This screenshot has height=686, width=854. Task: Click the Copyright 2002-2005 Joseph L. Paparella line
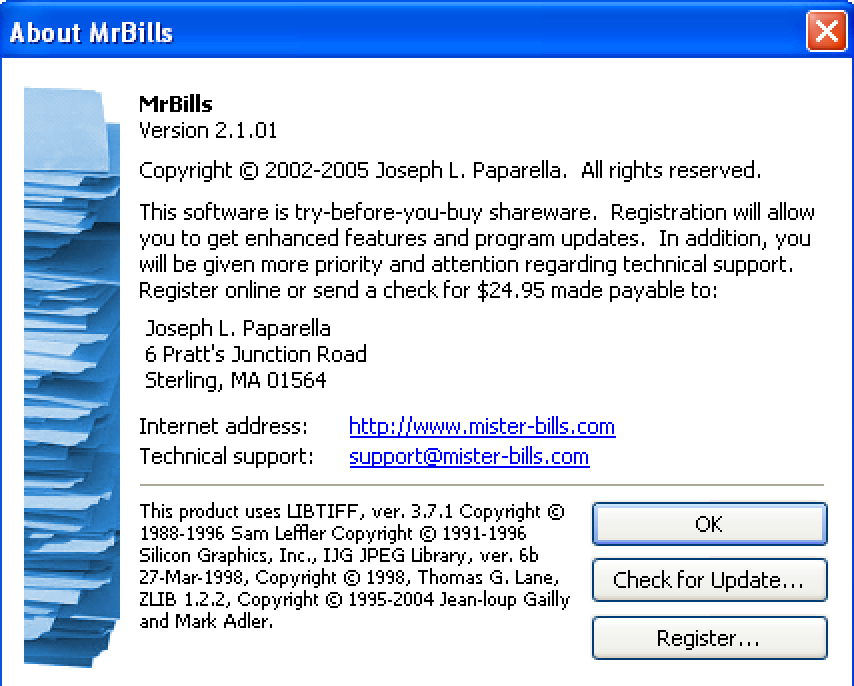450,171
